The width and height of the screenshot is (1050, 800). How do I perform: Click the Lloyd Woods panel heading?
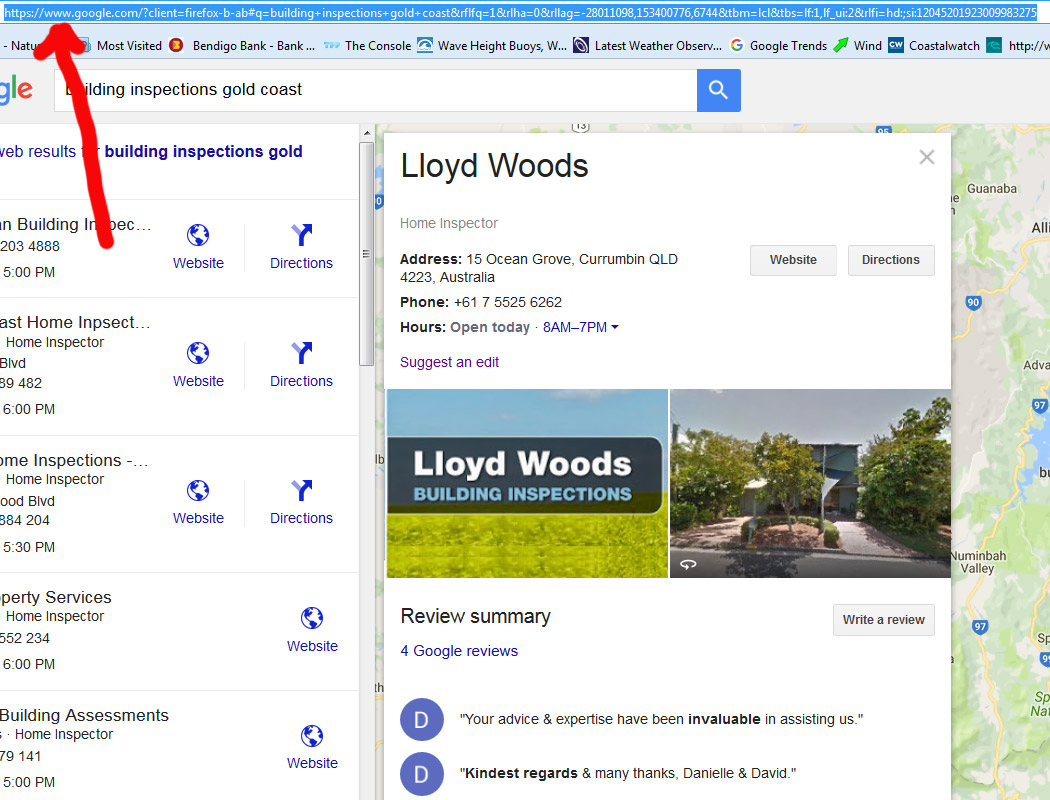(494, 165)
